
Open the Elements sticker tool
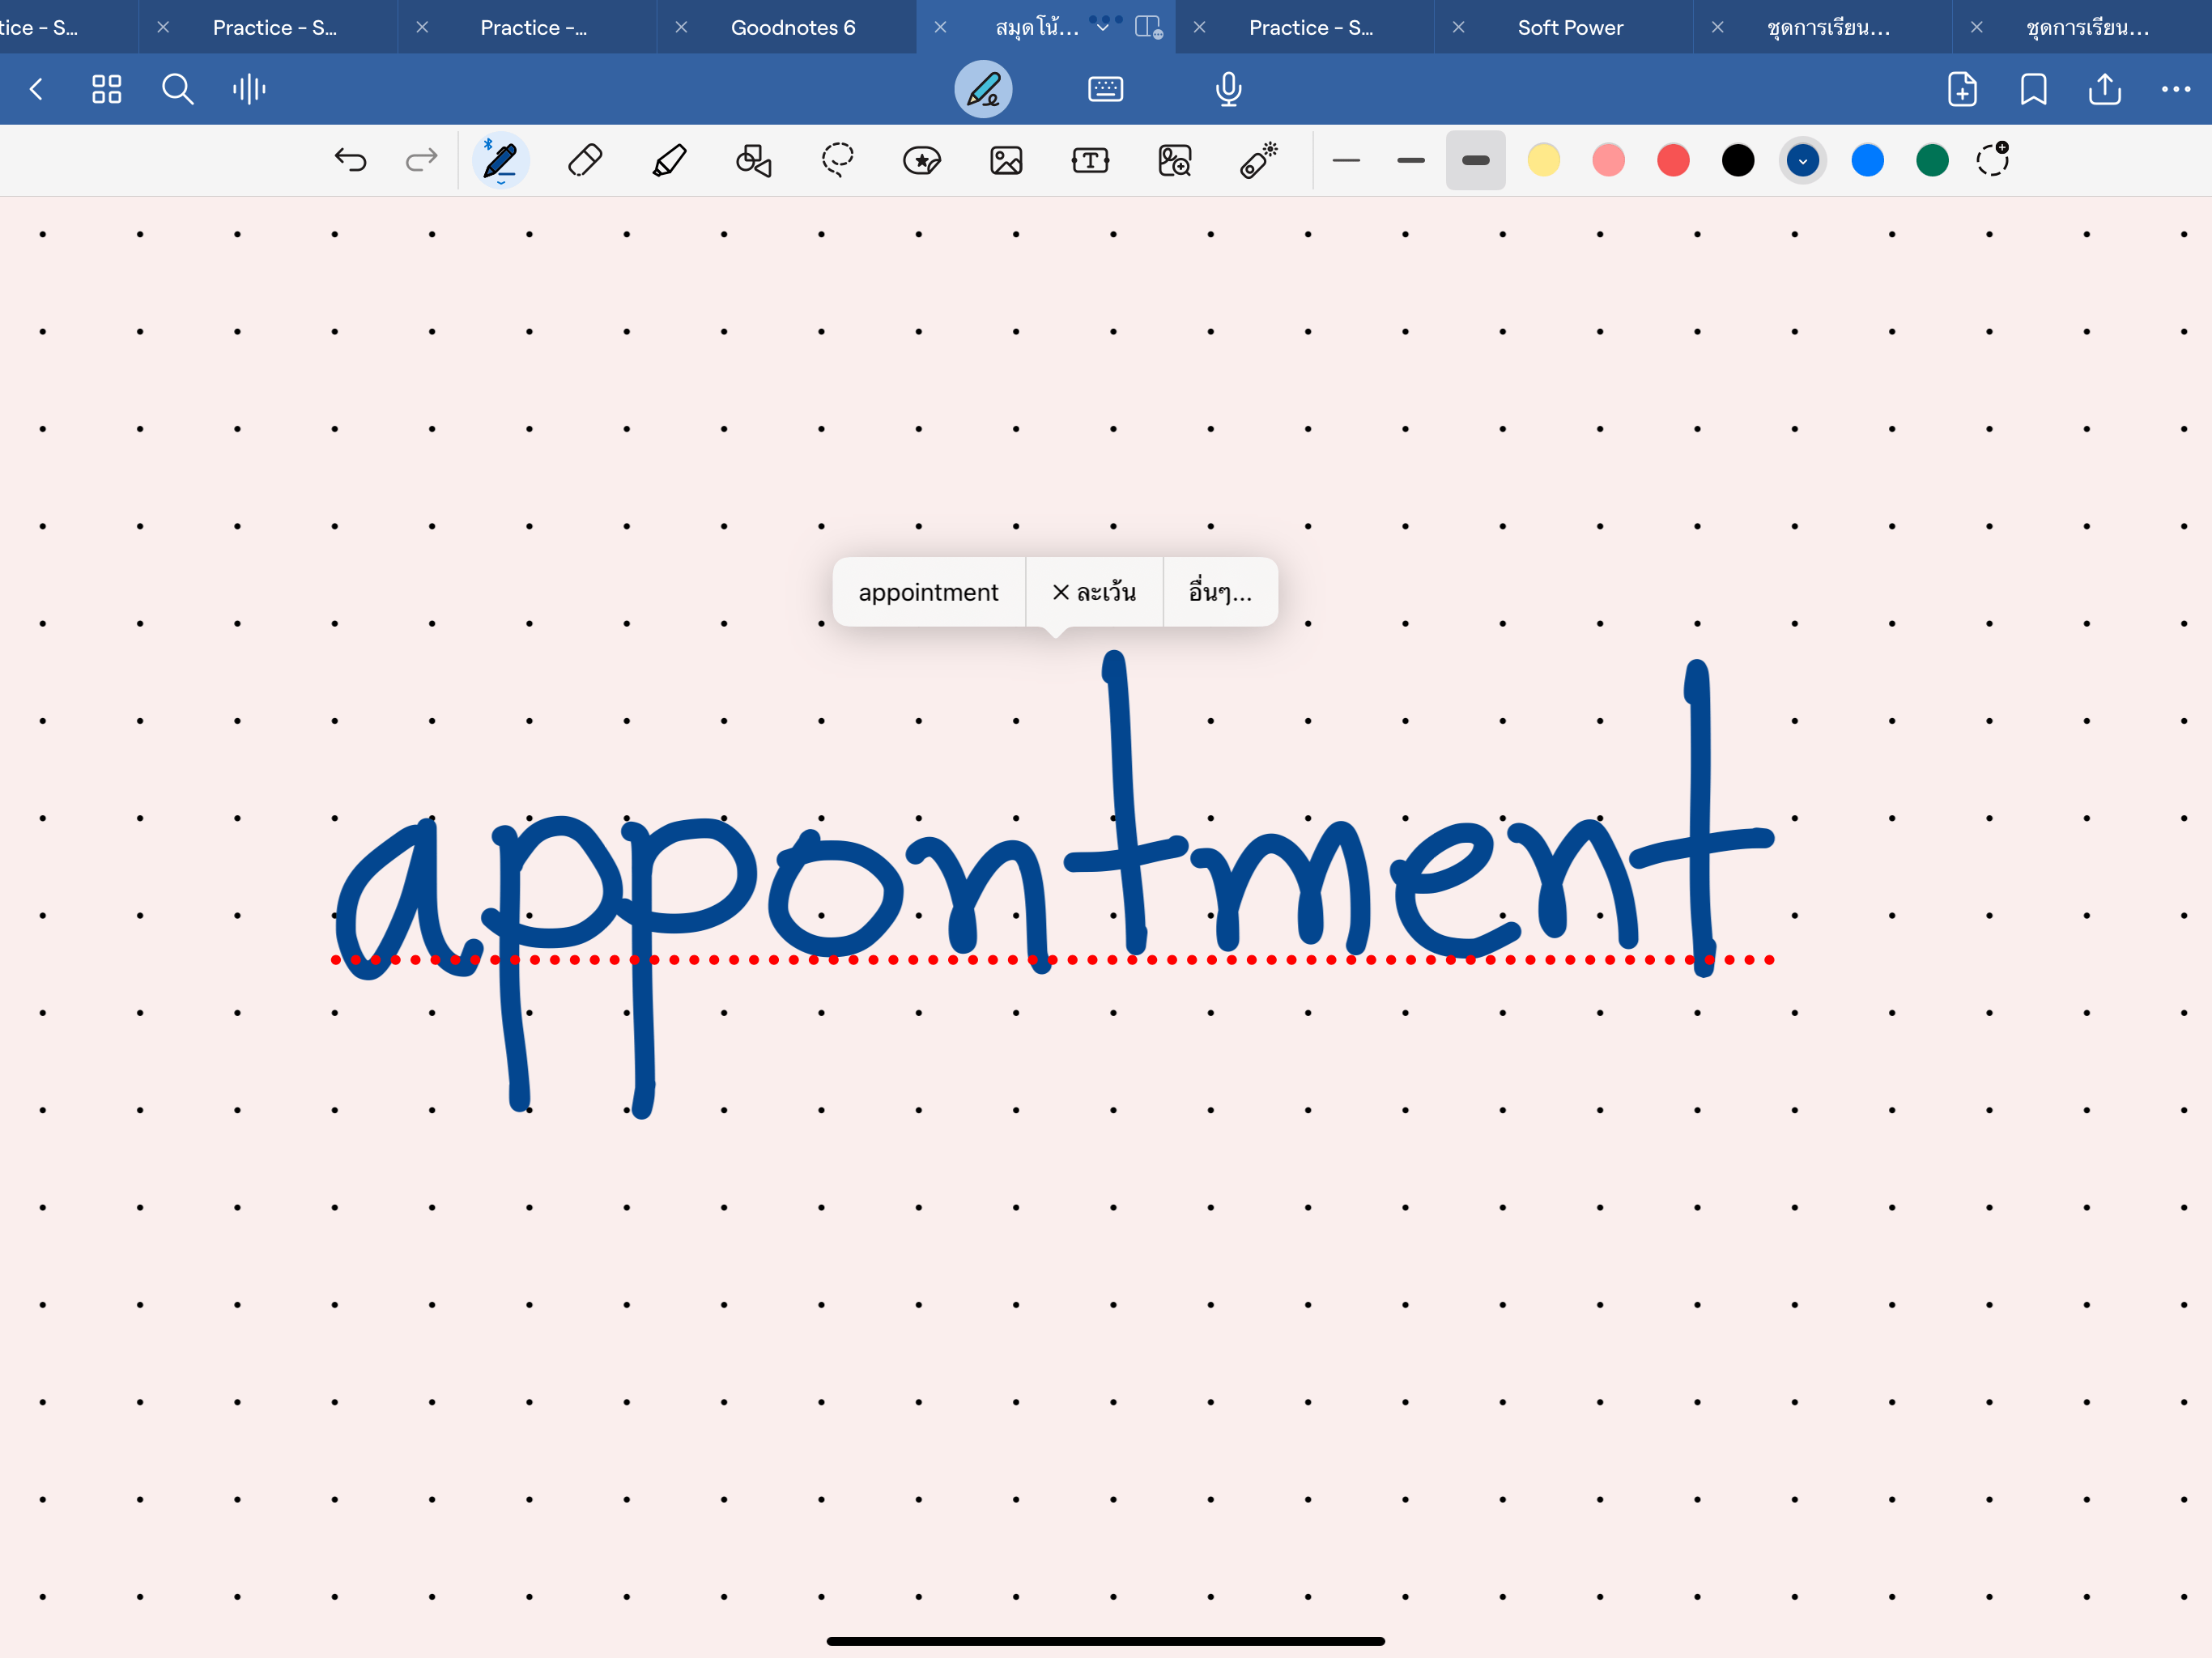tap(921, 160)
